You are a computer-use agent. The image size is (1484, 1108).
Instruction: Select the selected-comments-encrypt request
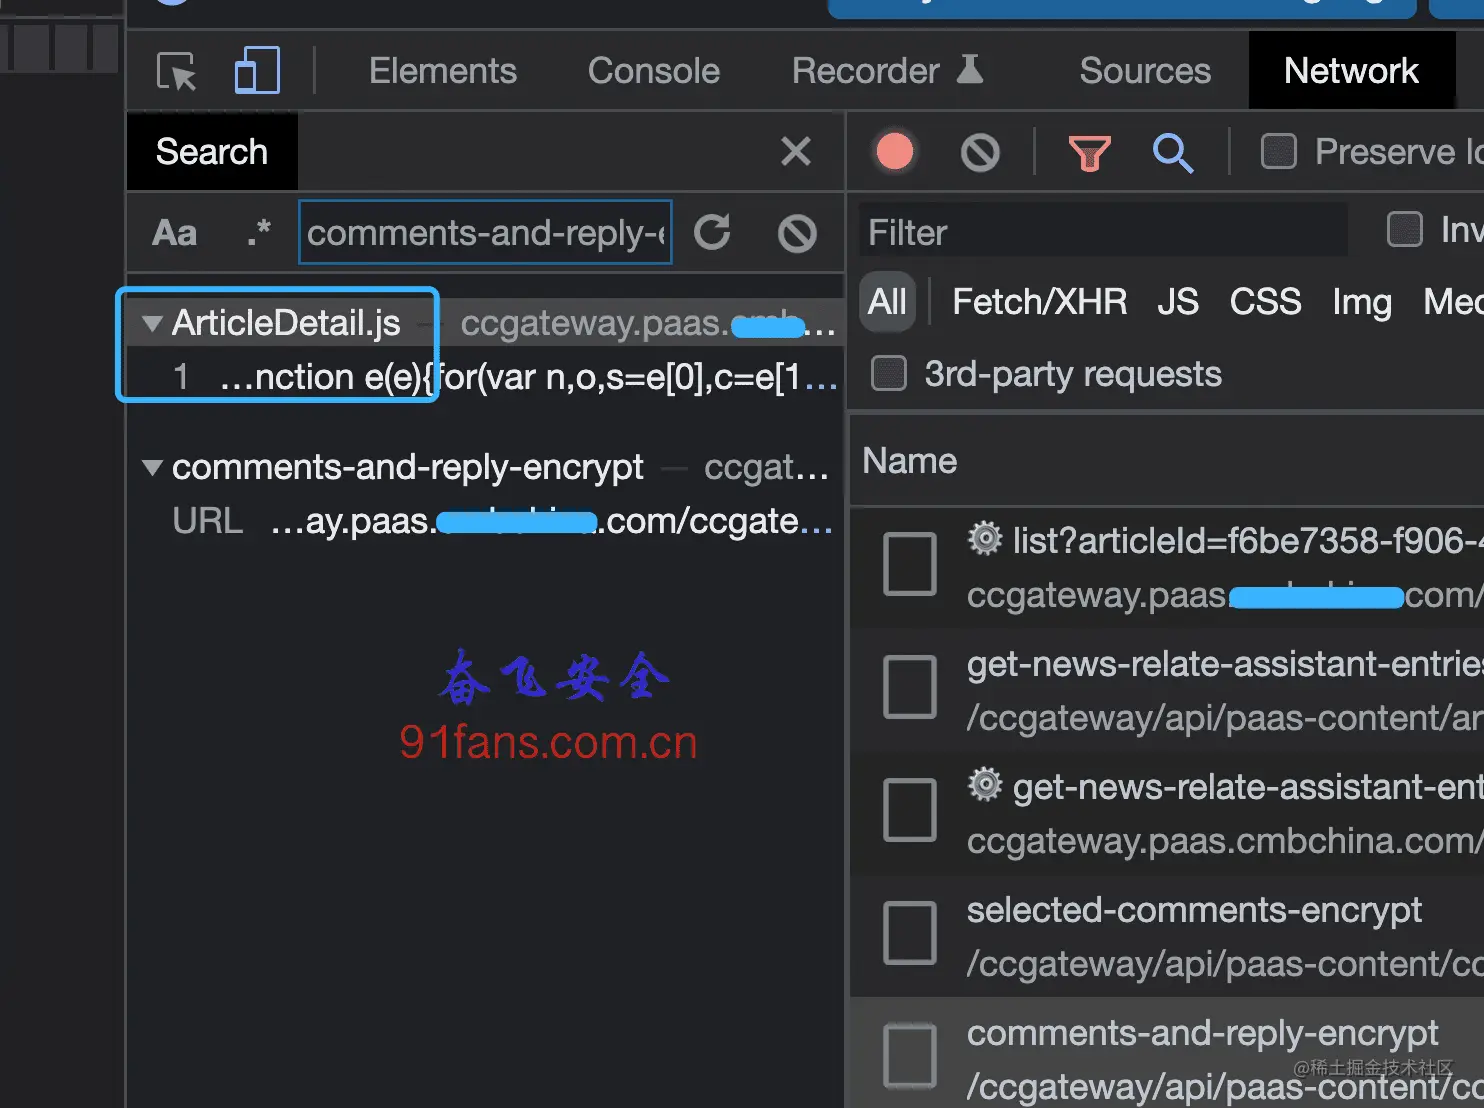point(1167,936)
